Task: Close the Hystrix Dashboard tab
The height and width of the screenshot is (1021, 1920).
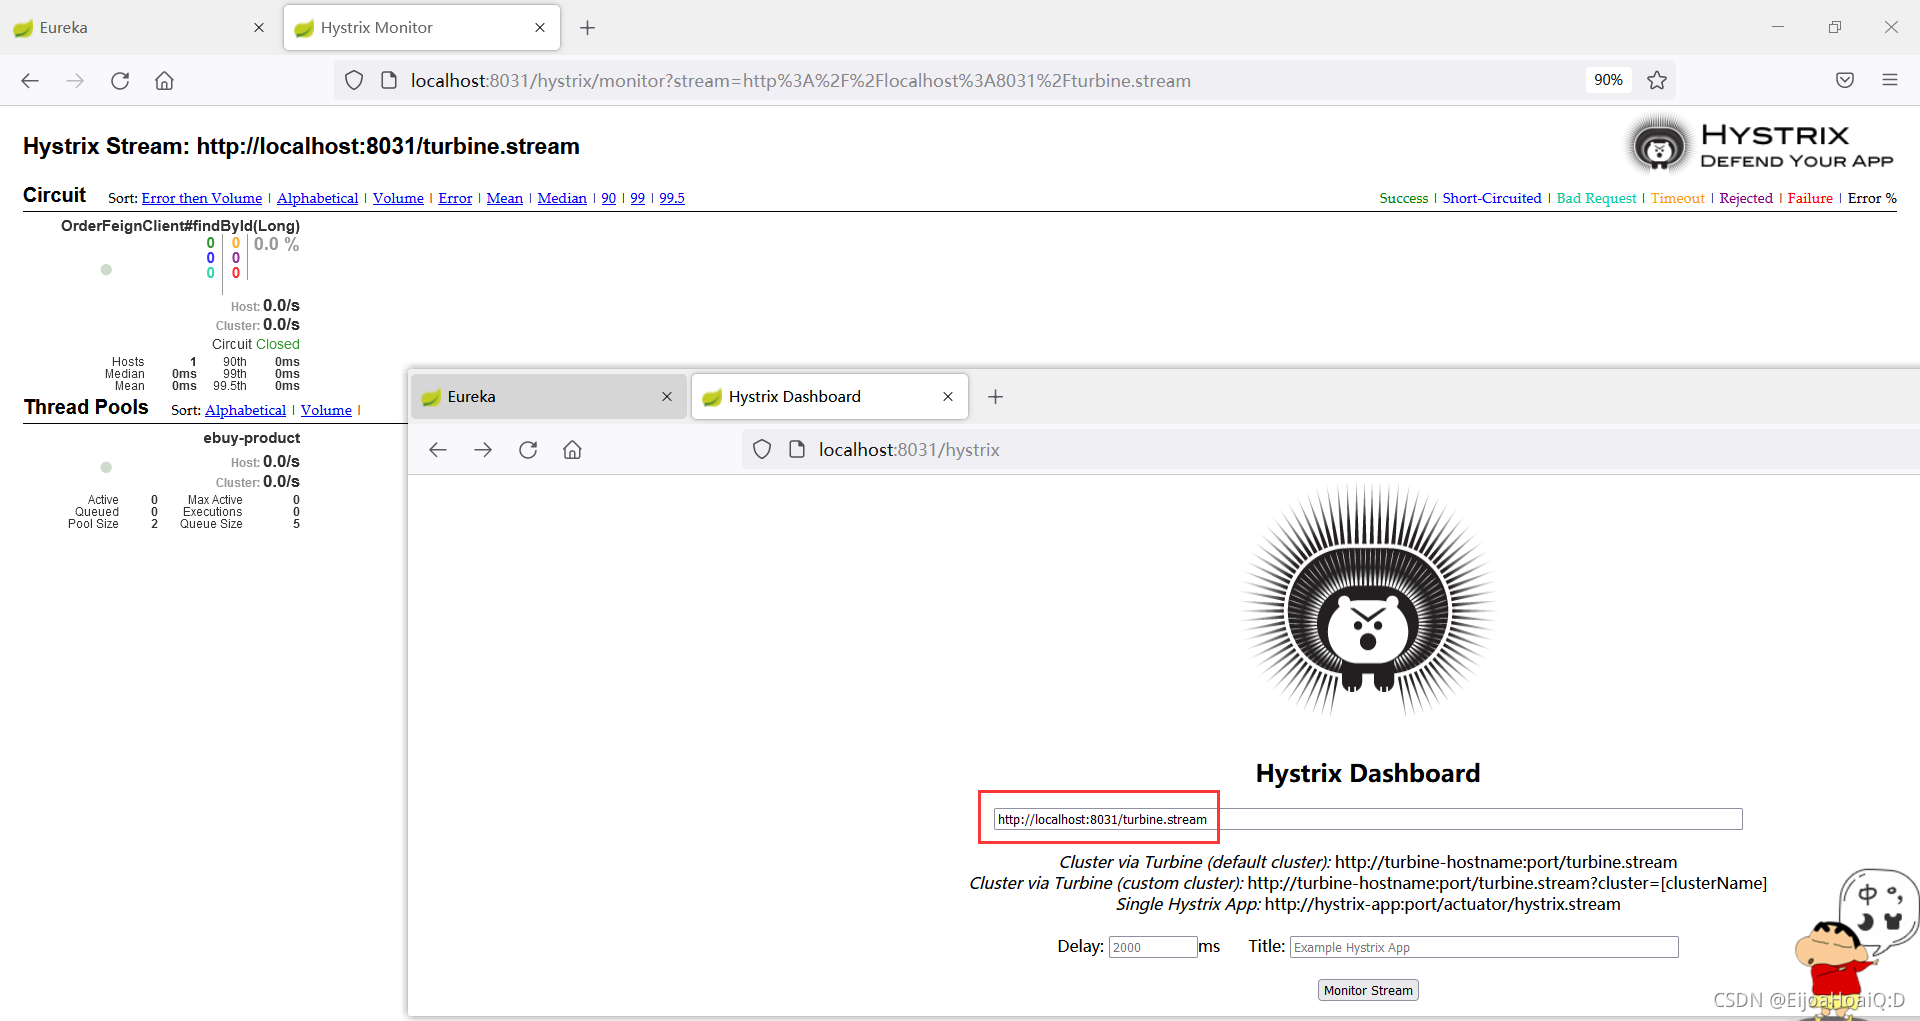Action: tap(948, 397)
